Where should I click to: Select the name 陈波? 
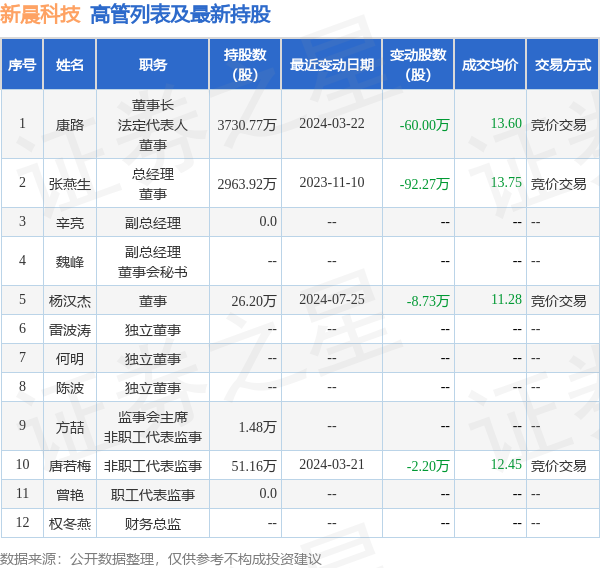pyautogui.click(x=70, y=388)
